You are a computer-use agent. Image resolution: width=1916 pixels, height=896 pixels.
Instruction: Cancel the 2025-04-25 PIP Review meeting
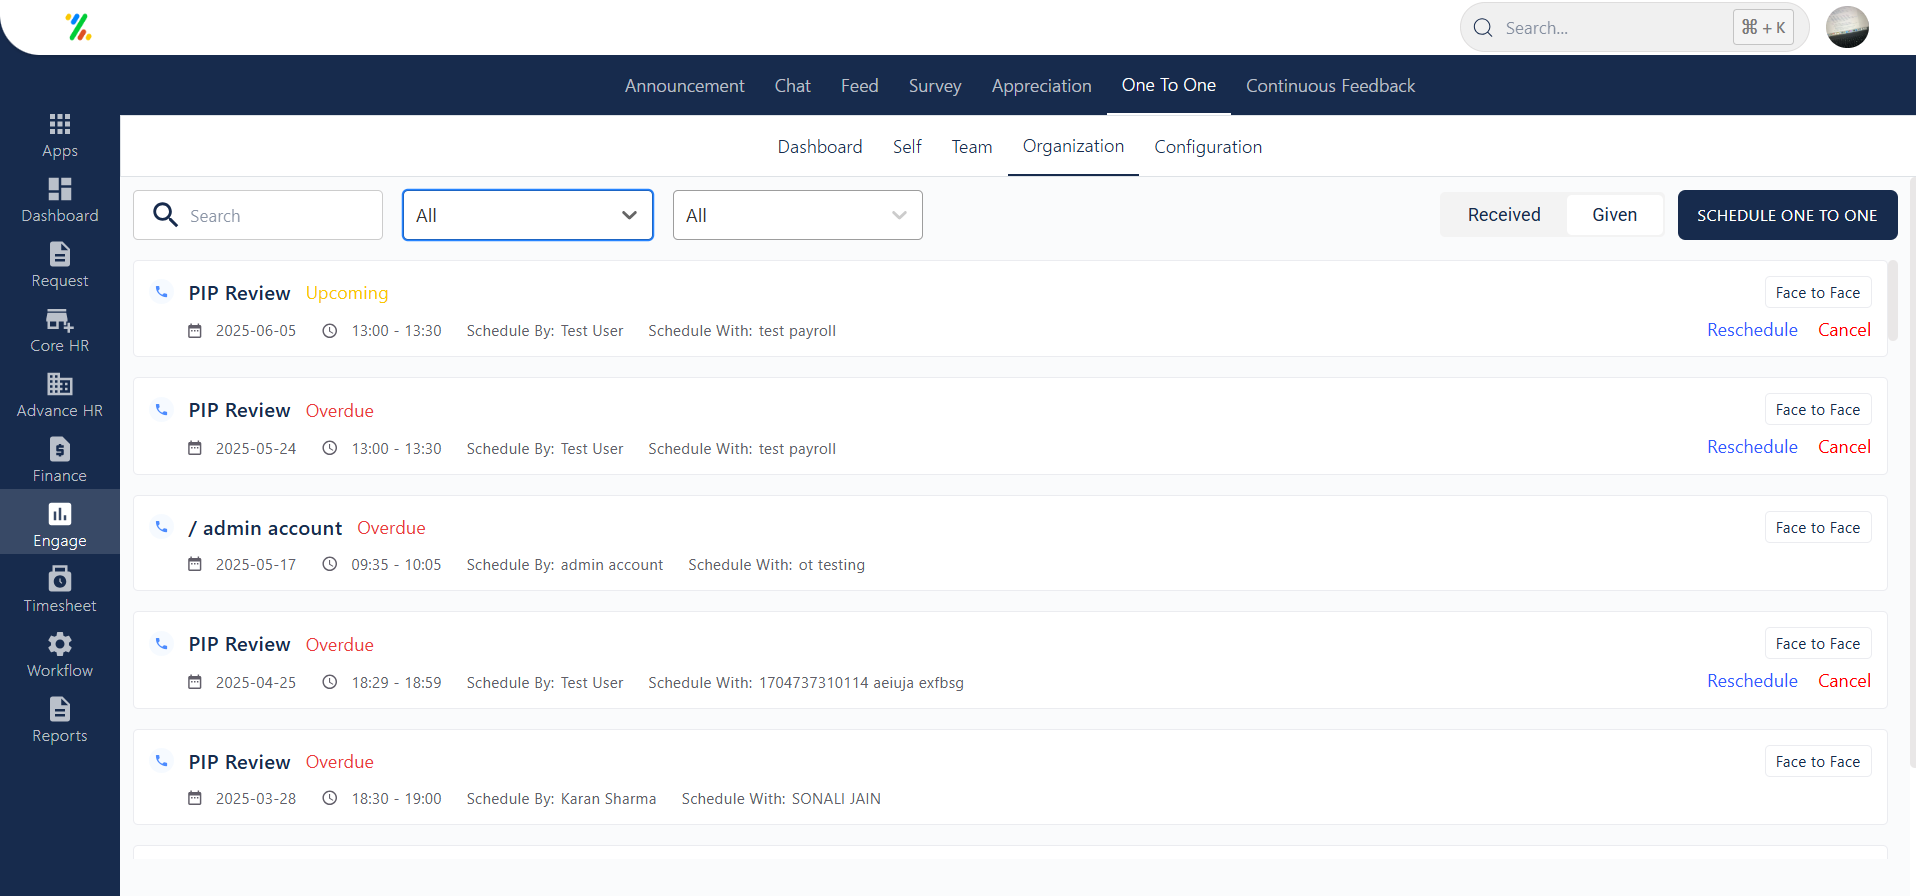coord(1843,681)
